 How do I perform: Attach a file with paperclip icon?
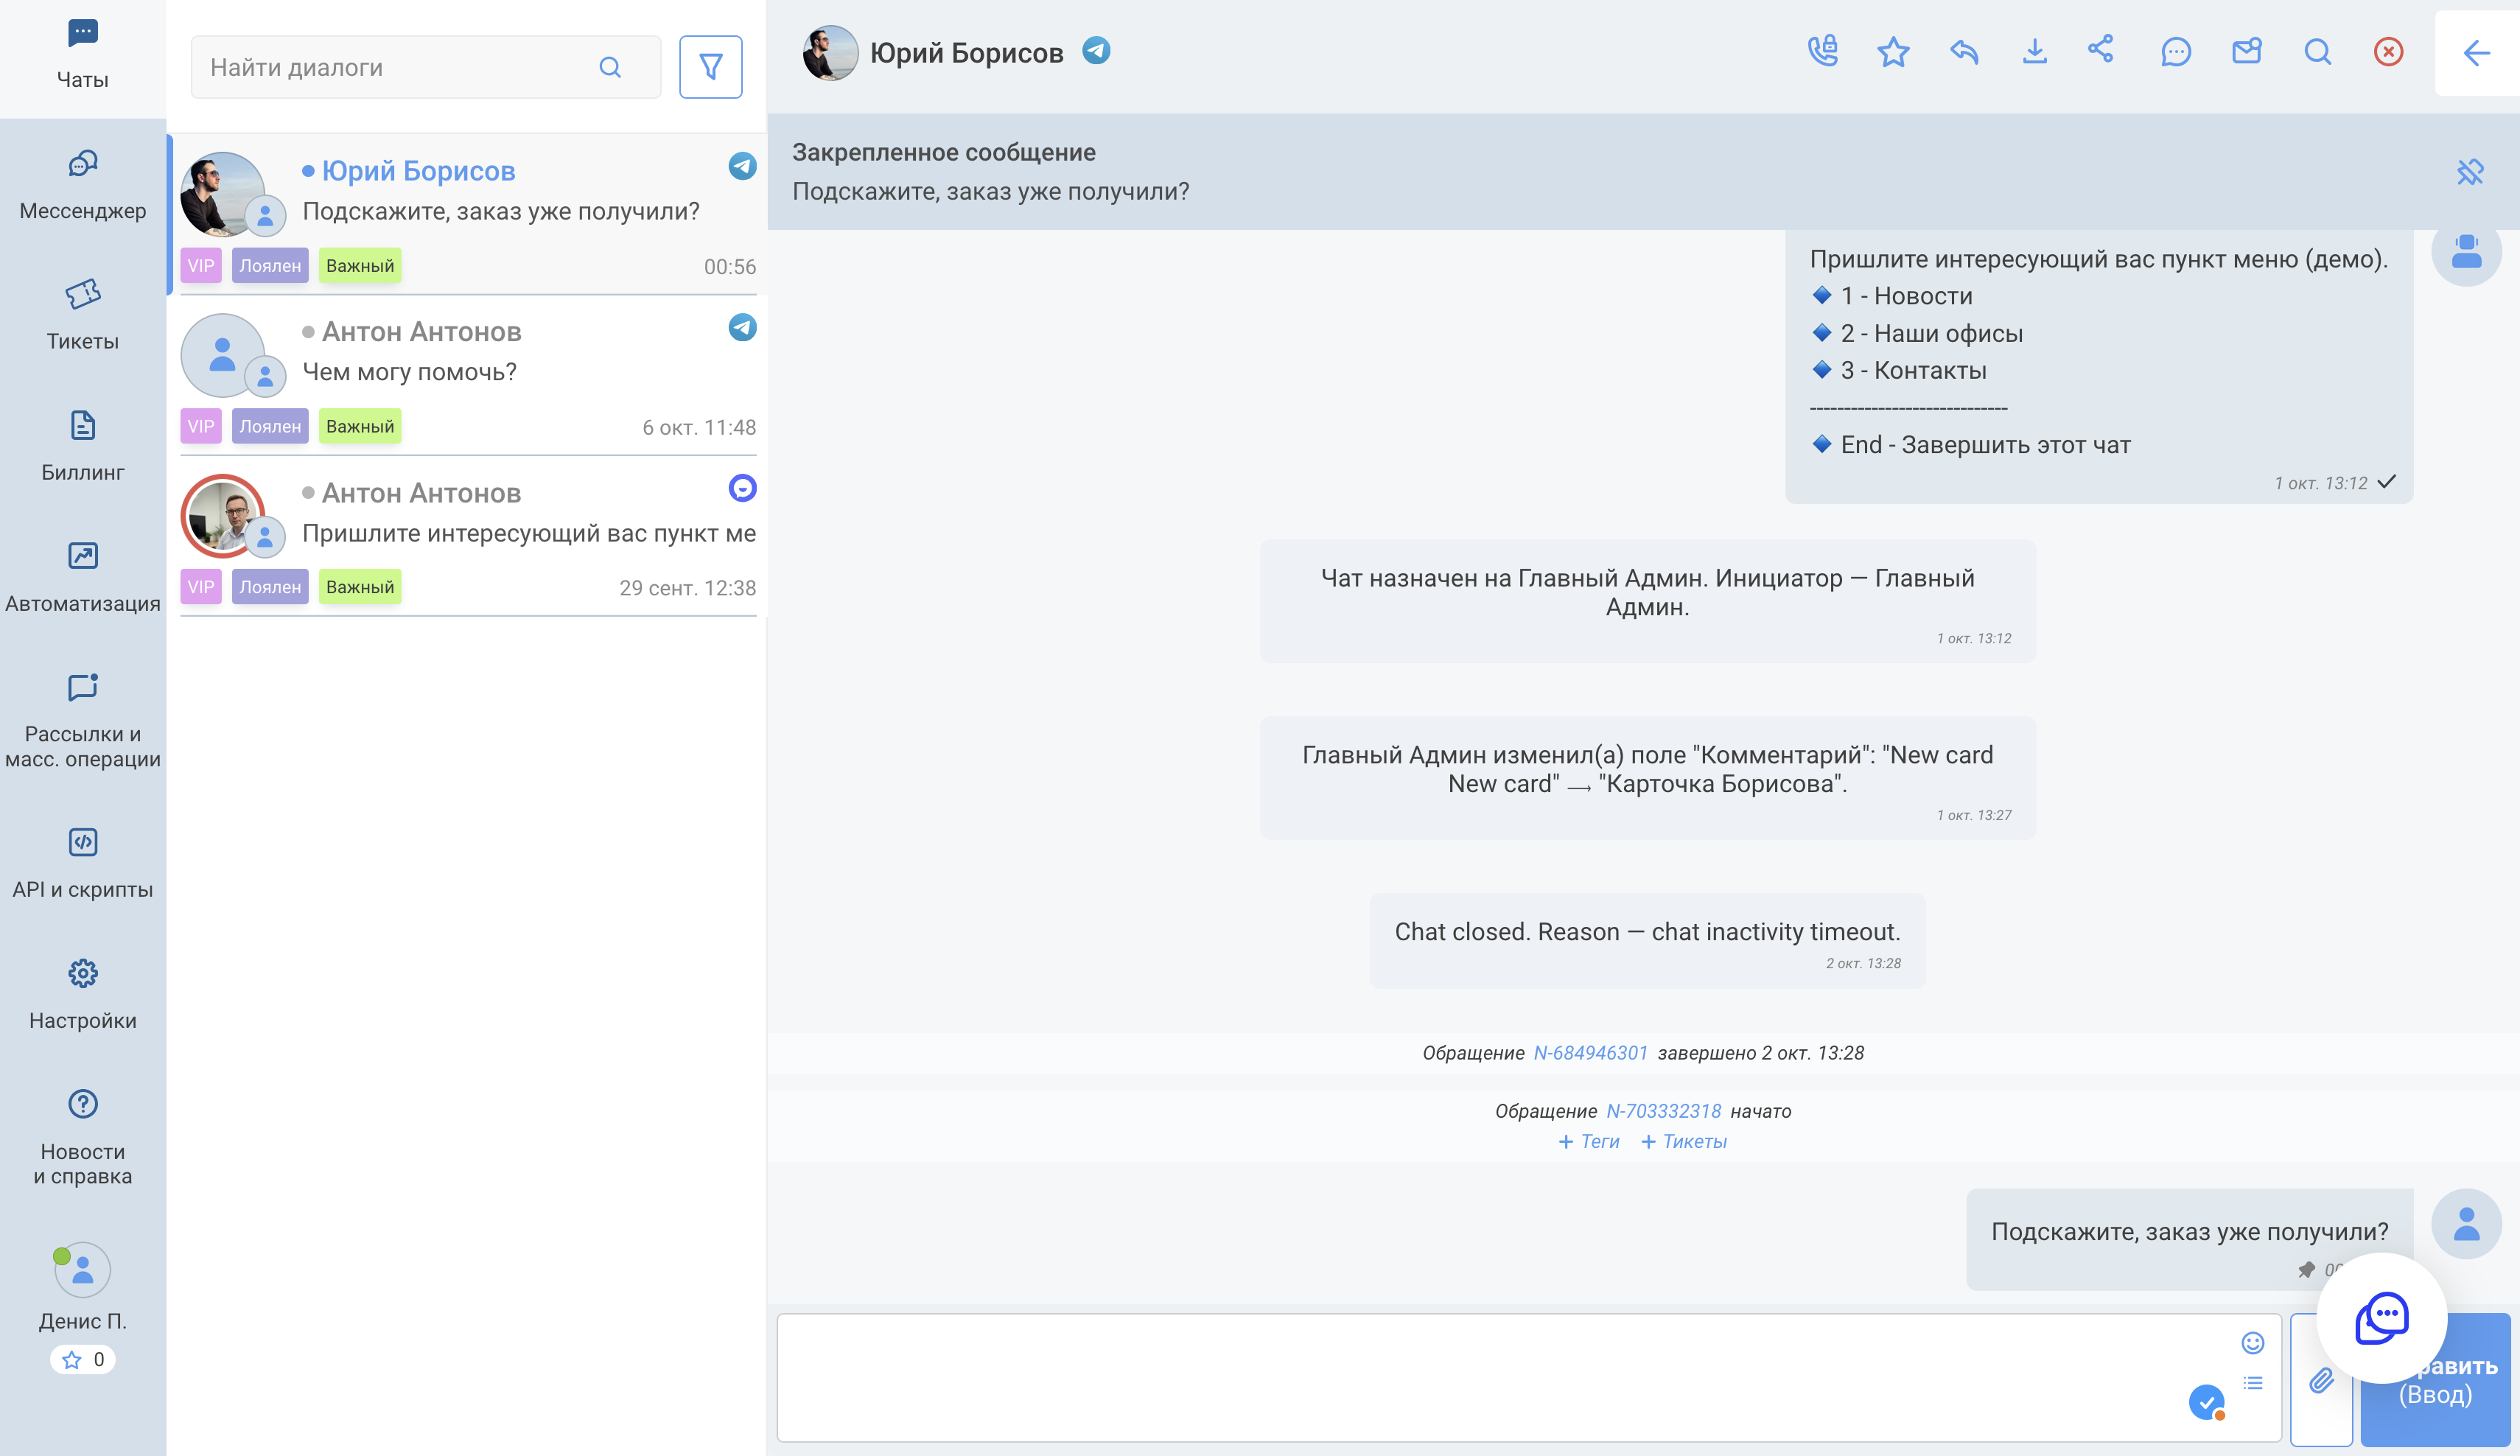pyautogui.click(x=2321, y=1380)
